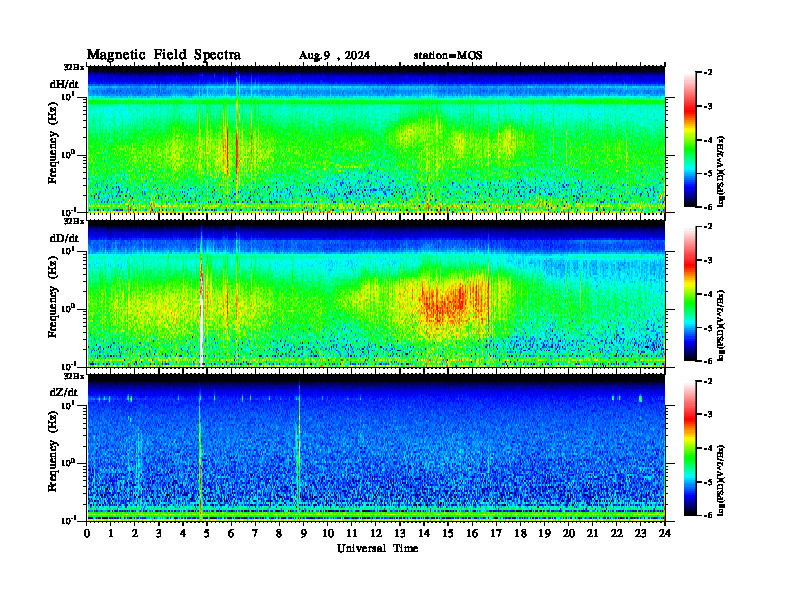Click hour "17" on Universal Time axis
The width and height of the screenshot is (792, 612).
[496, 533]
